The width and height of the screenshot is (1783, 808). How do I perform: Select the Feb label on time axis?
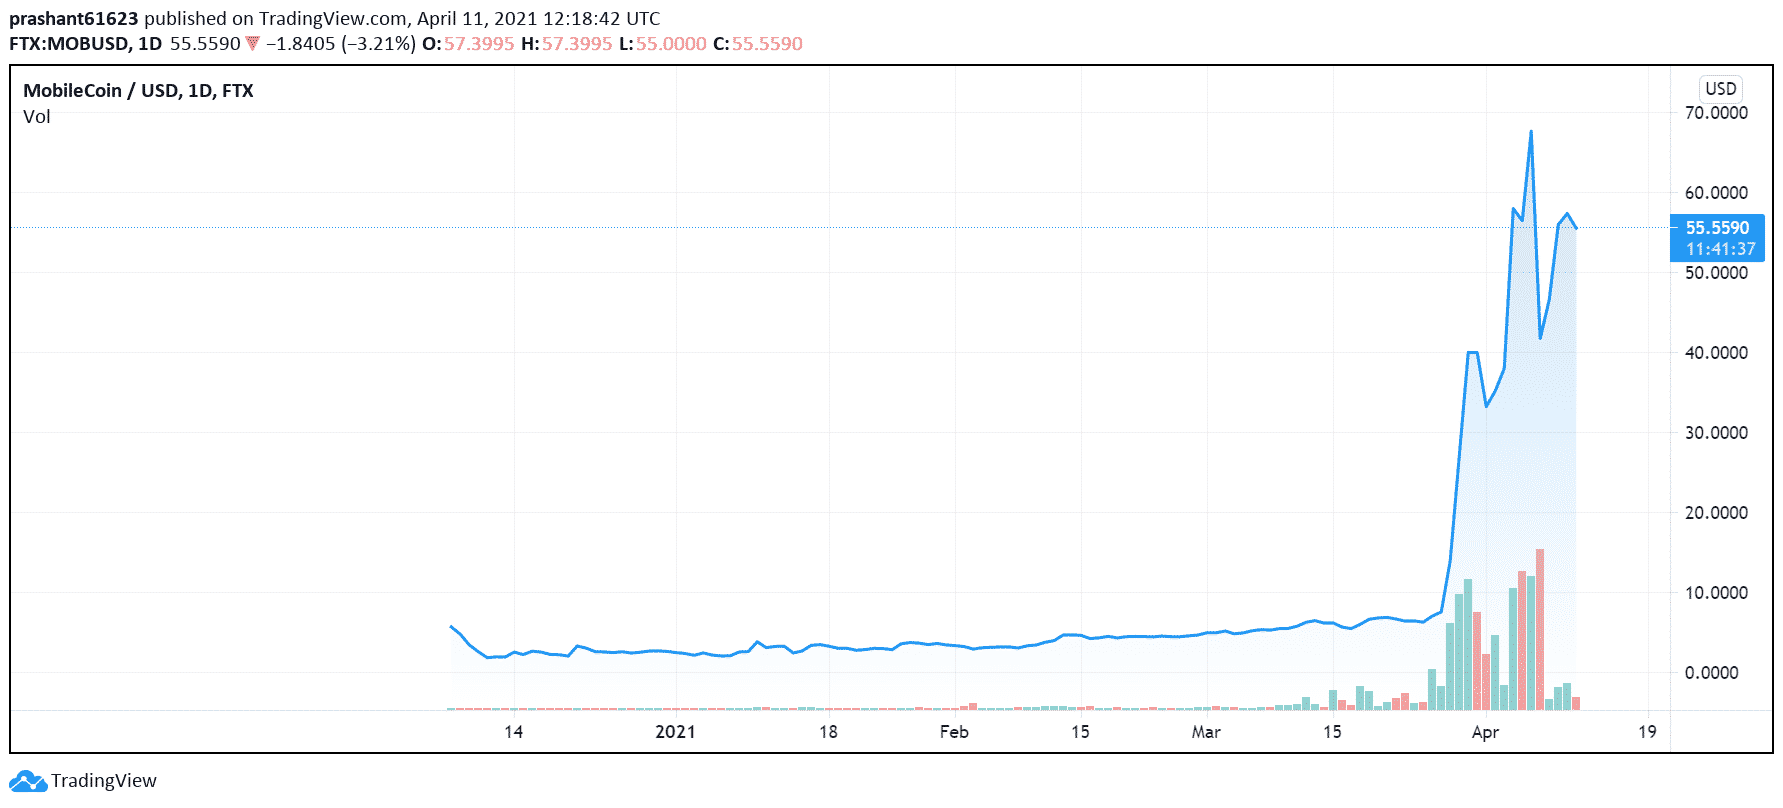[x=954, y=732]
